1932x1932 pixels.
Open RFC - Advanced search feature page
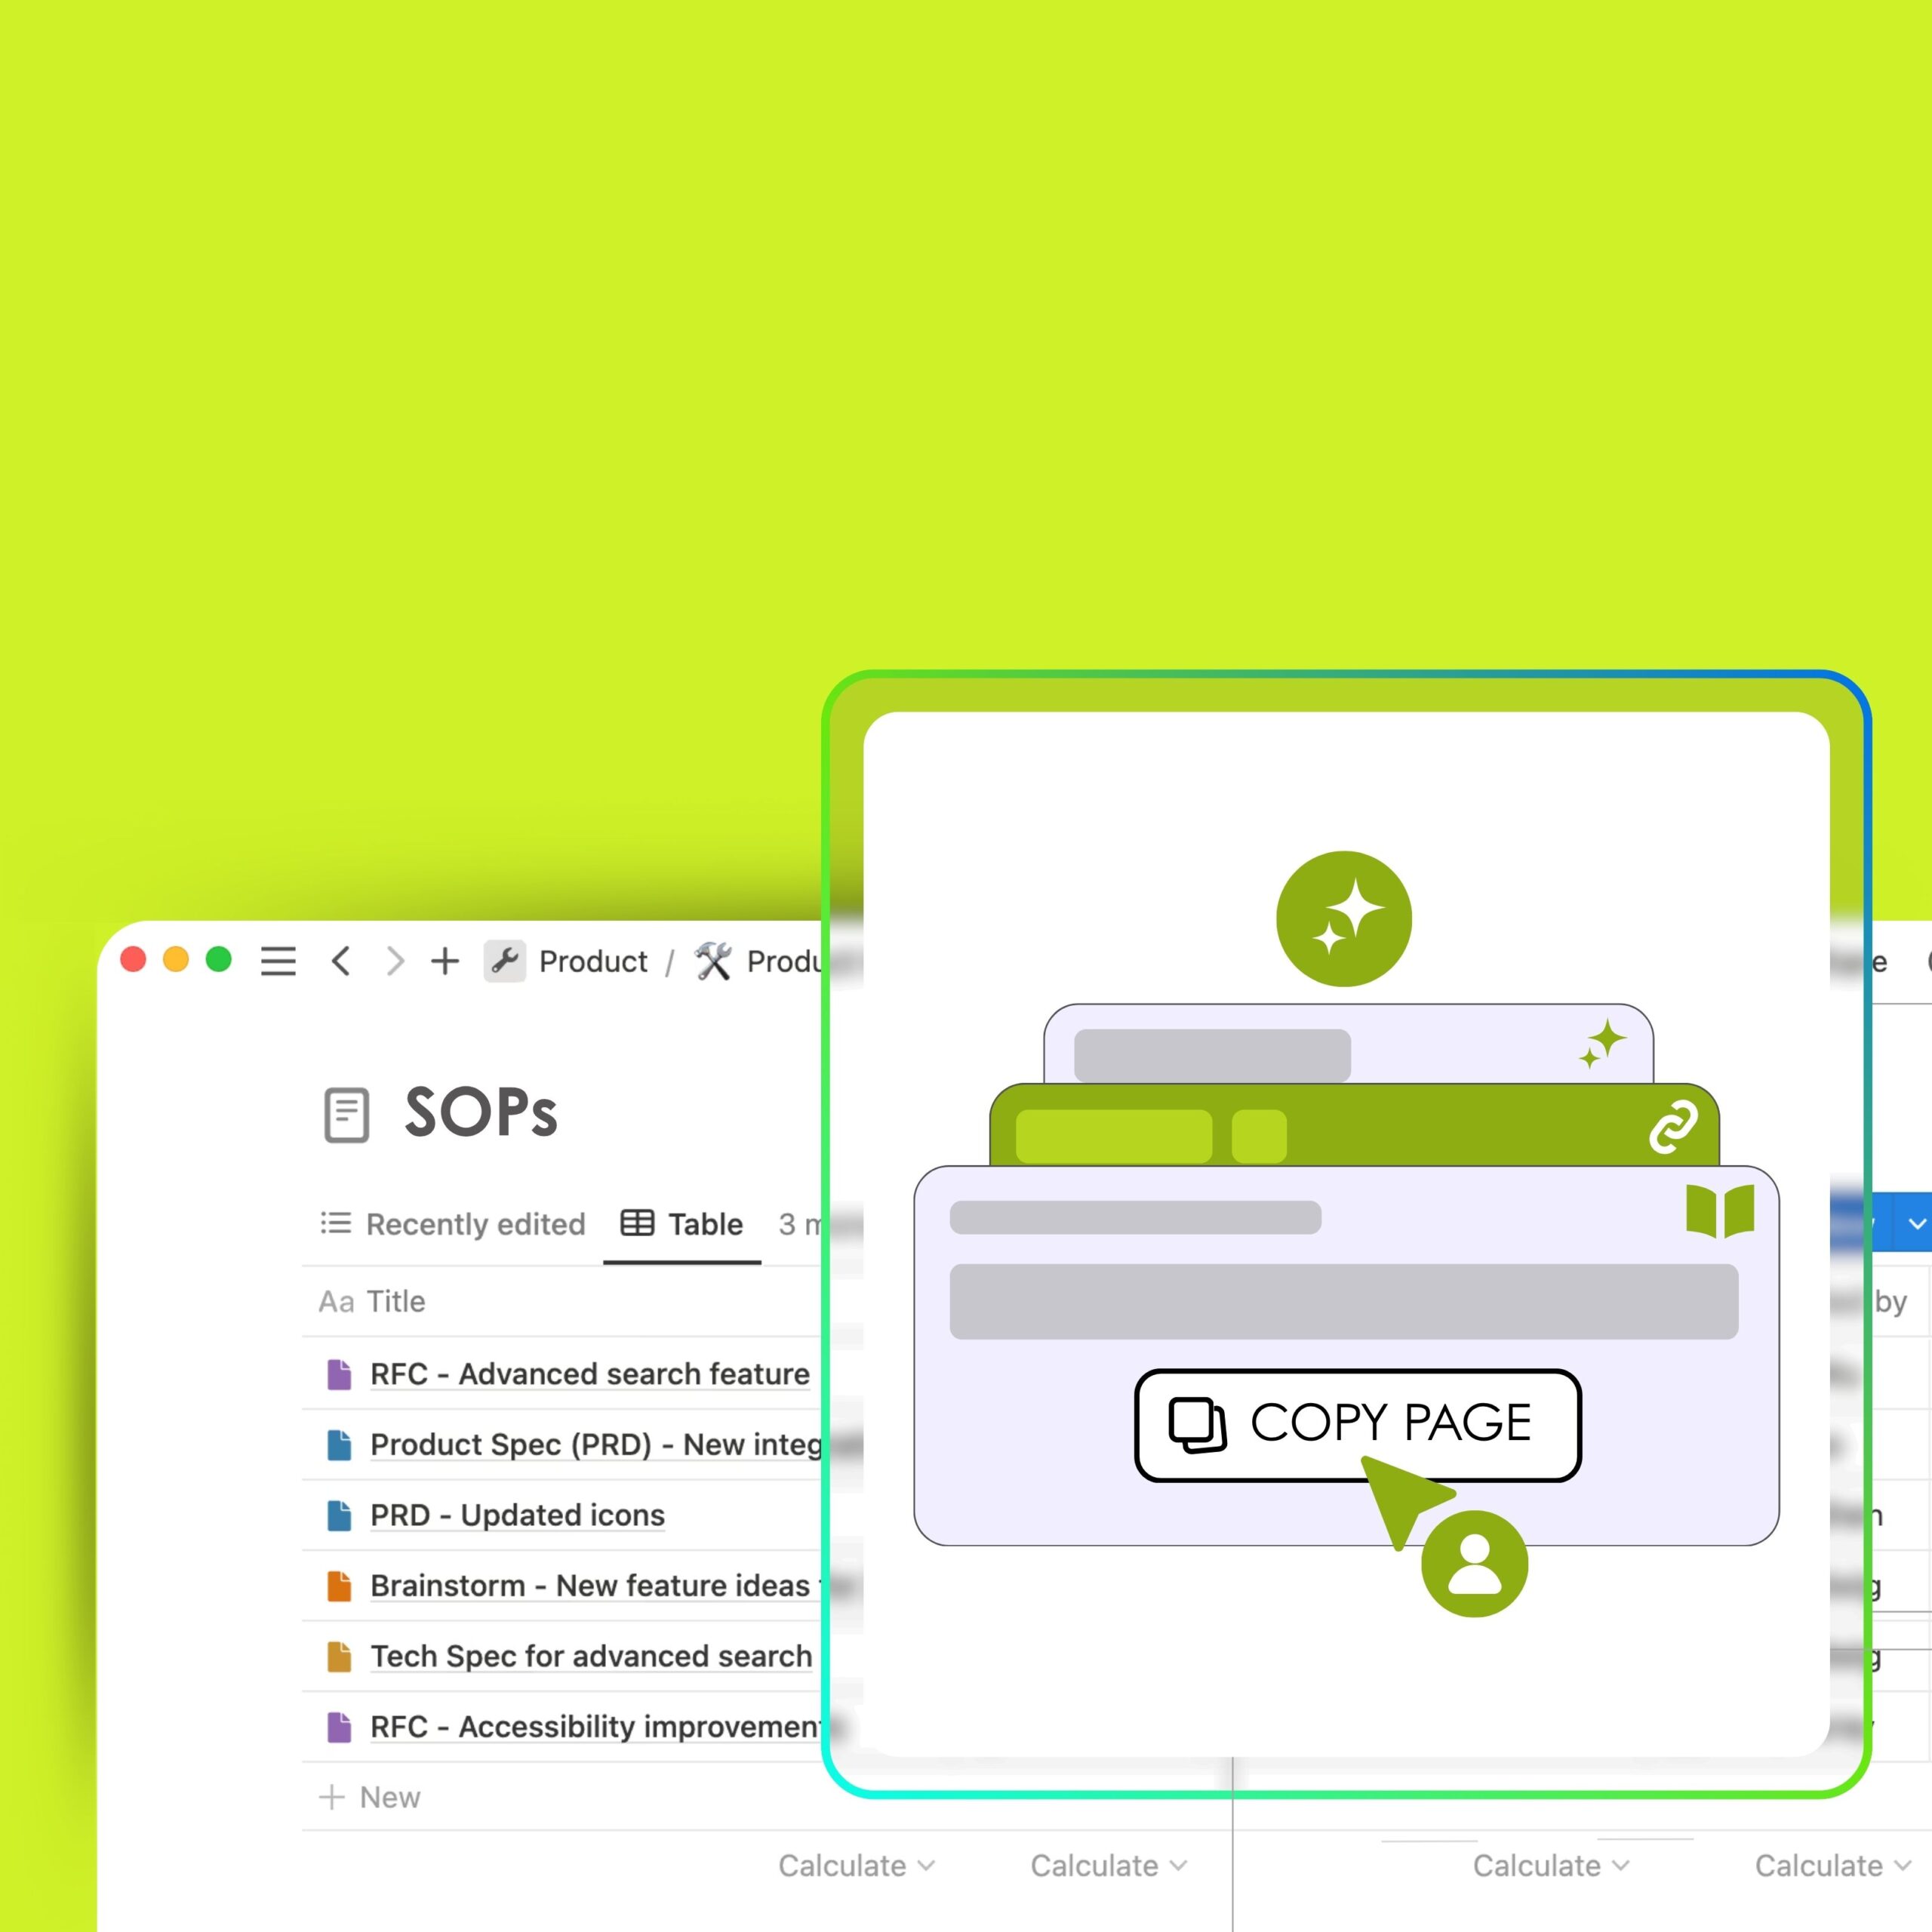click(589, 1374)
